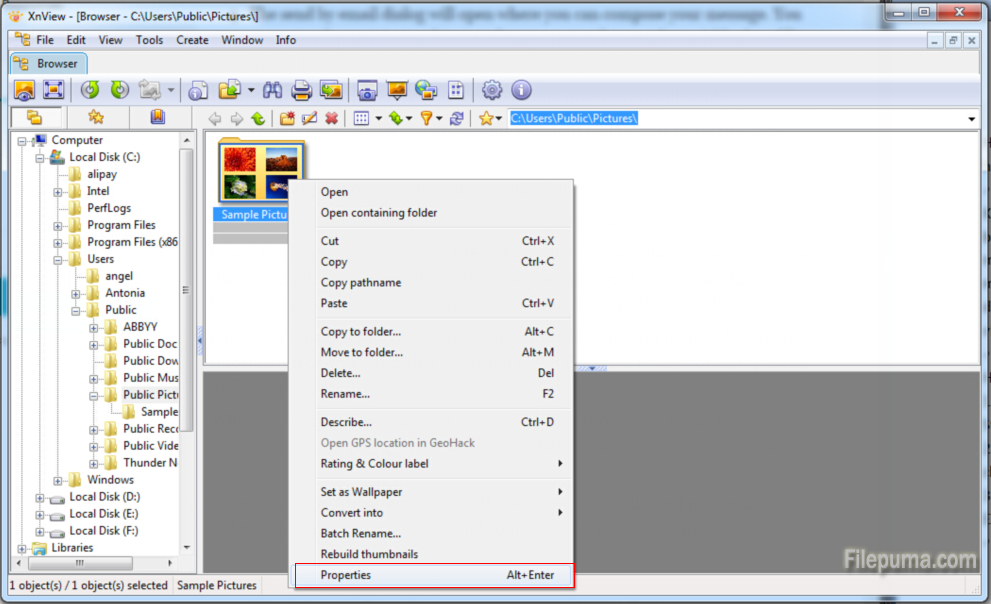Collapse the Public folder tree node

click(77, 310)
